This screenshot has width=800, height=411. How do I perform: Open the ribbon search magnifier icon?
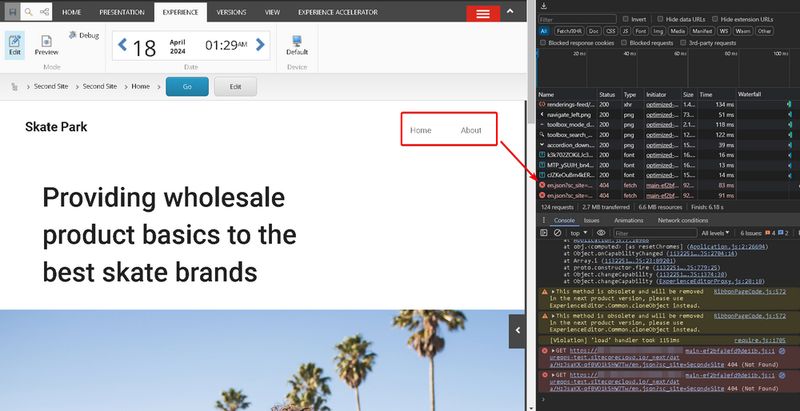tap(29, 12)
